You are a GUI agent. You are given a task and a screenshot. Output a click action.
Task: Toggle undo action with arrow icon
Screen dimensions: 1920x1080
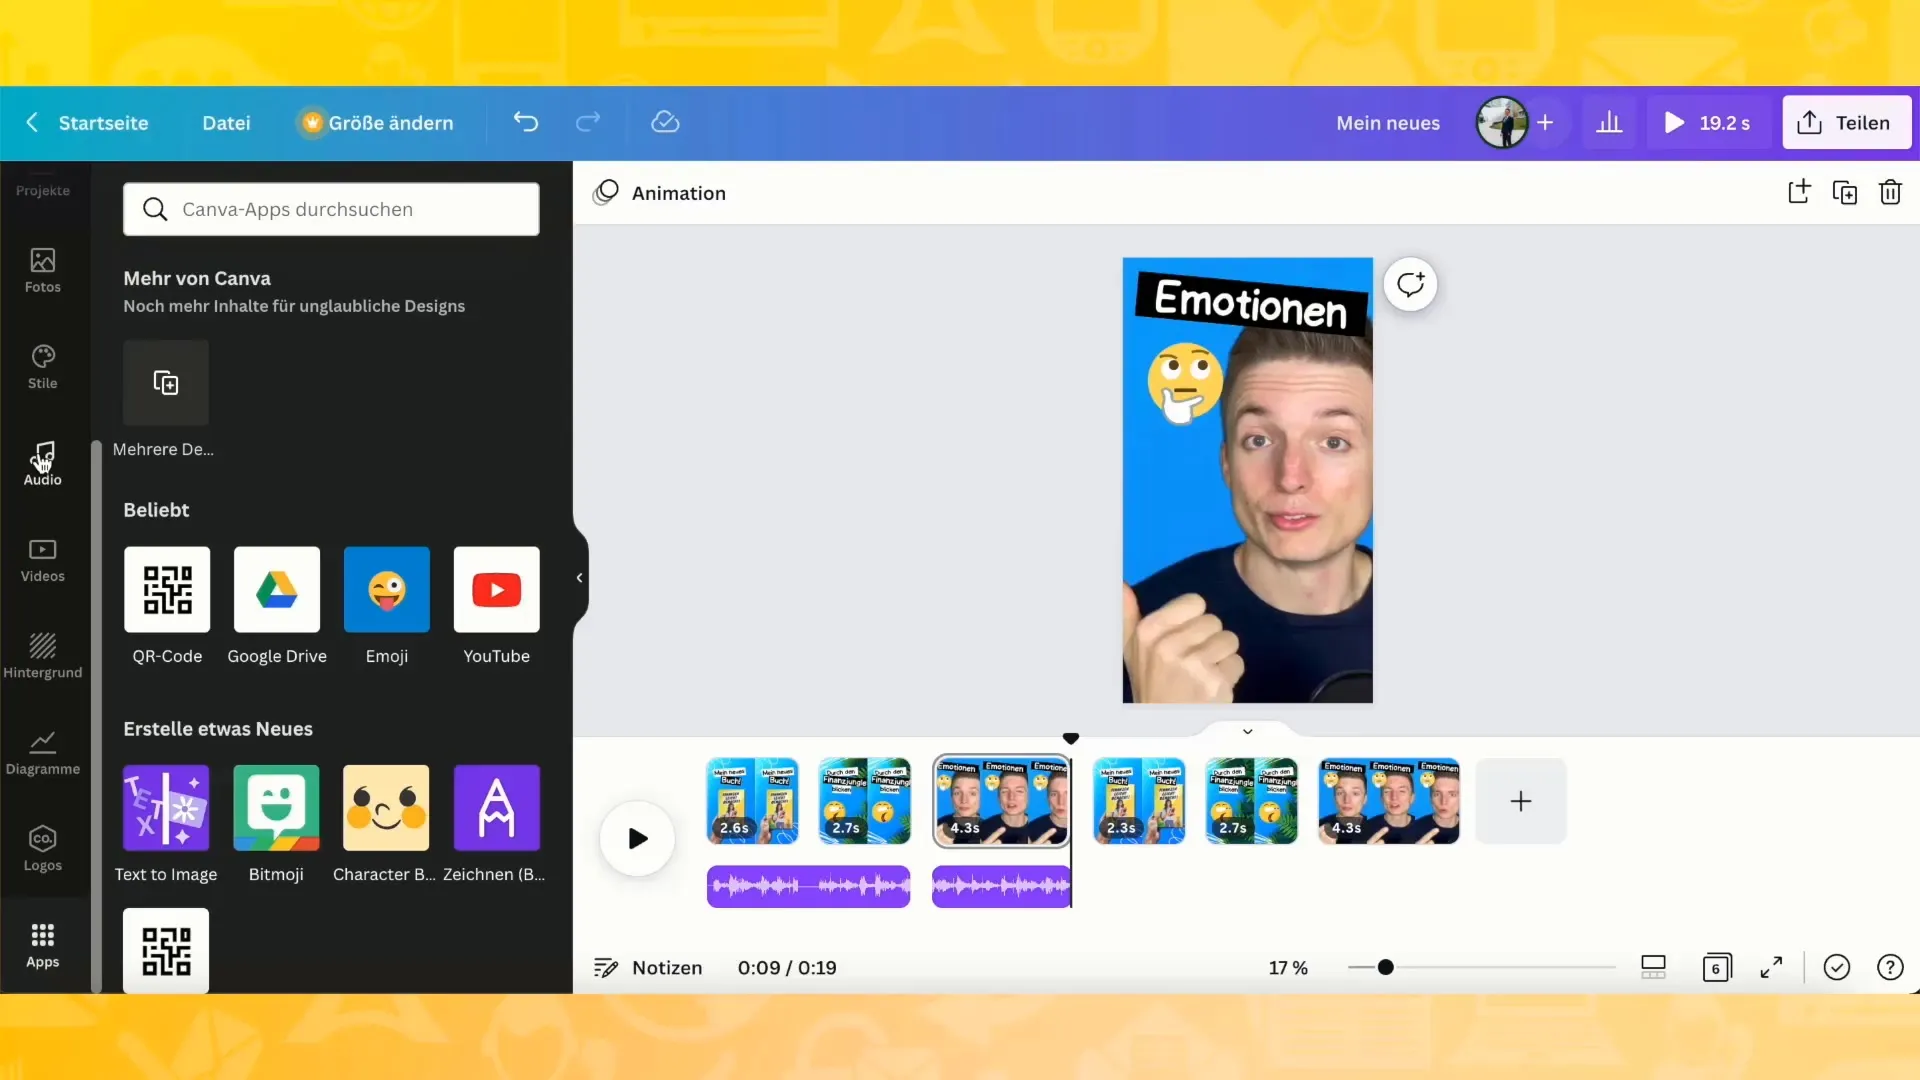coord(526,121)
